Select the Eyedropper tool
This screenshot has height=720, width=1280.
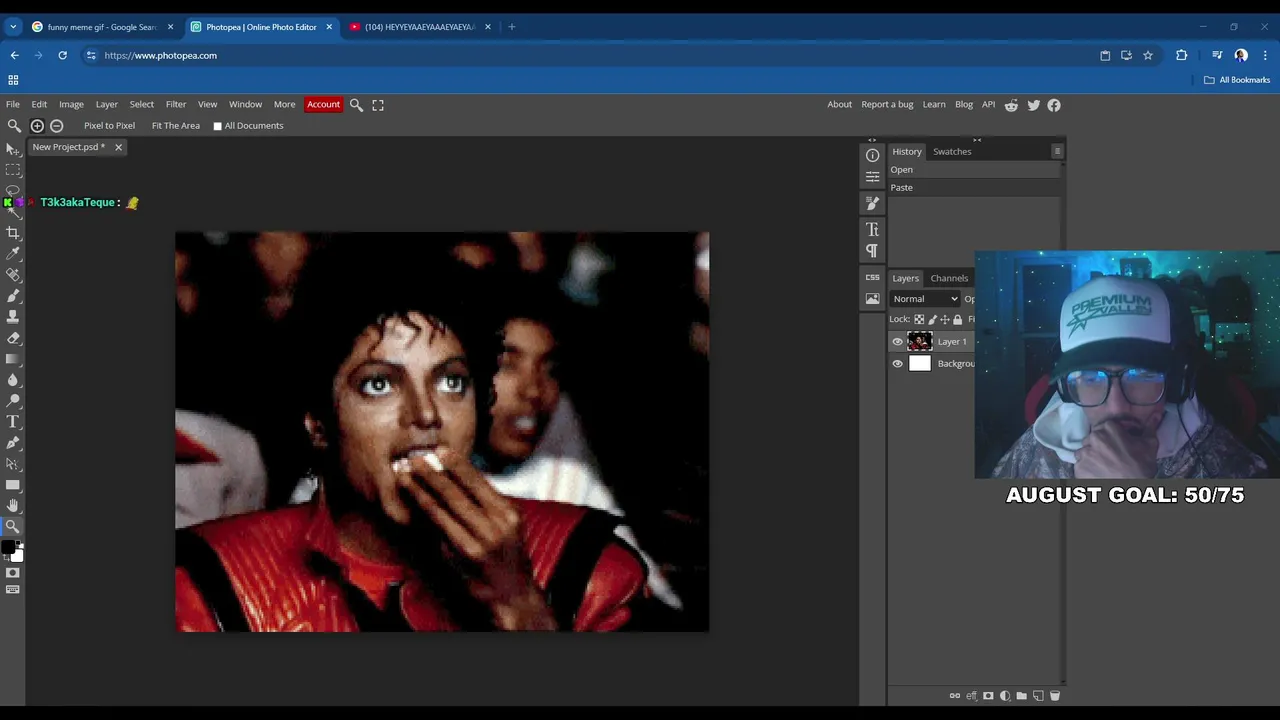pyautogui.click(x=12, y=254)
